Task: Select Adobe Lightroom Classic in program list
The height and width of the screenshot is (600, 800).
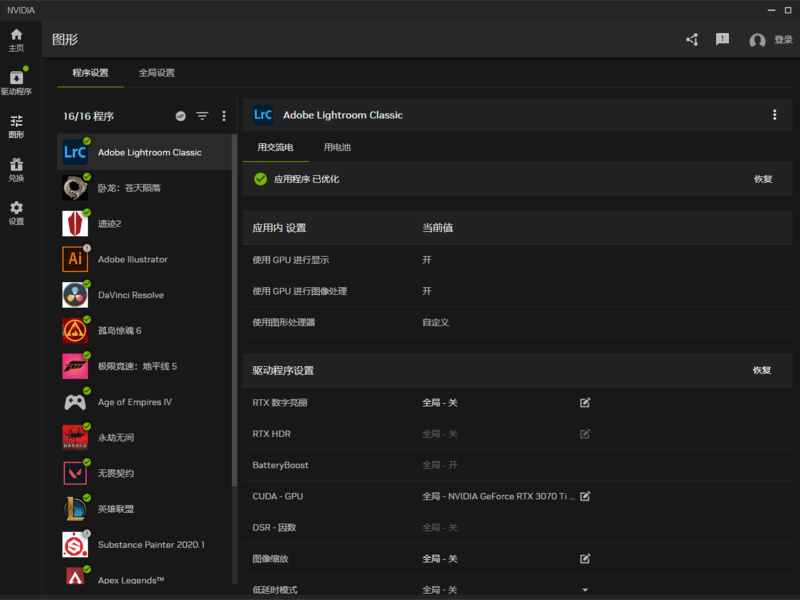Action: pos(144,152)
